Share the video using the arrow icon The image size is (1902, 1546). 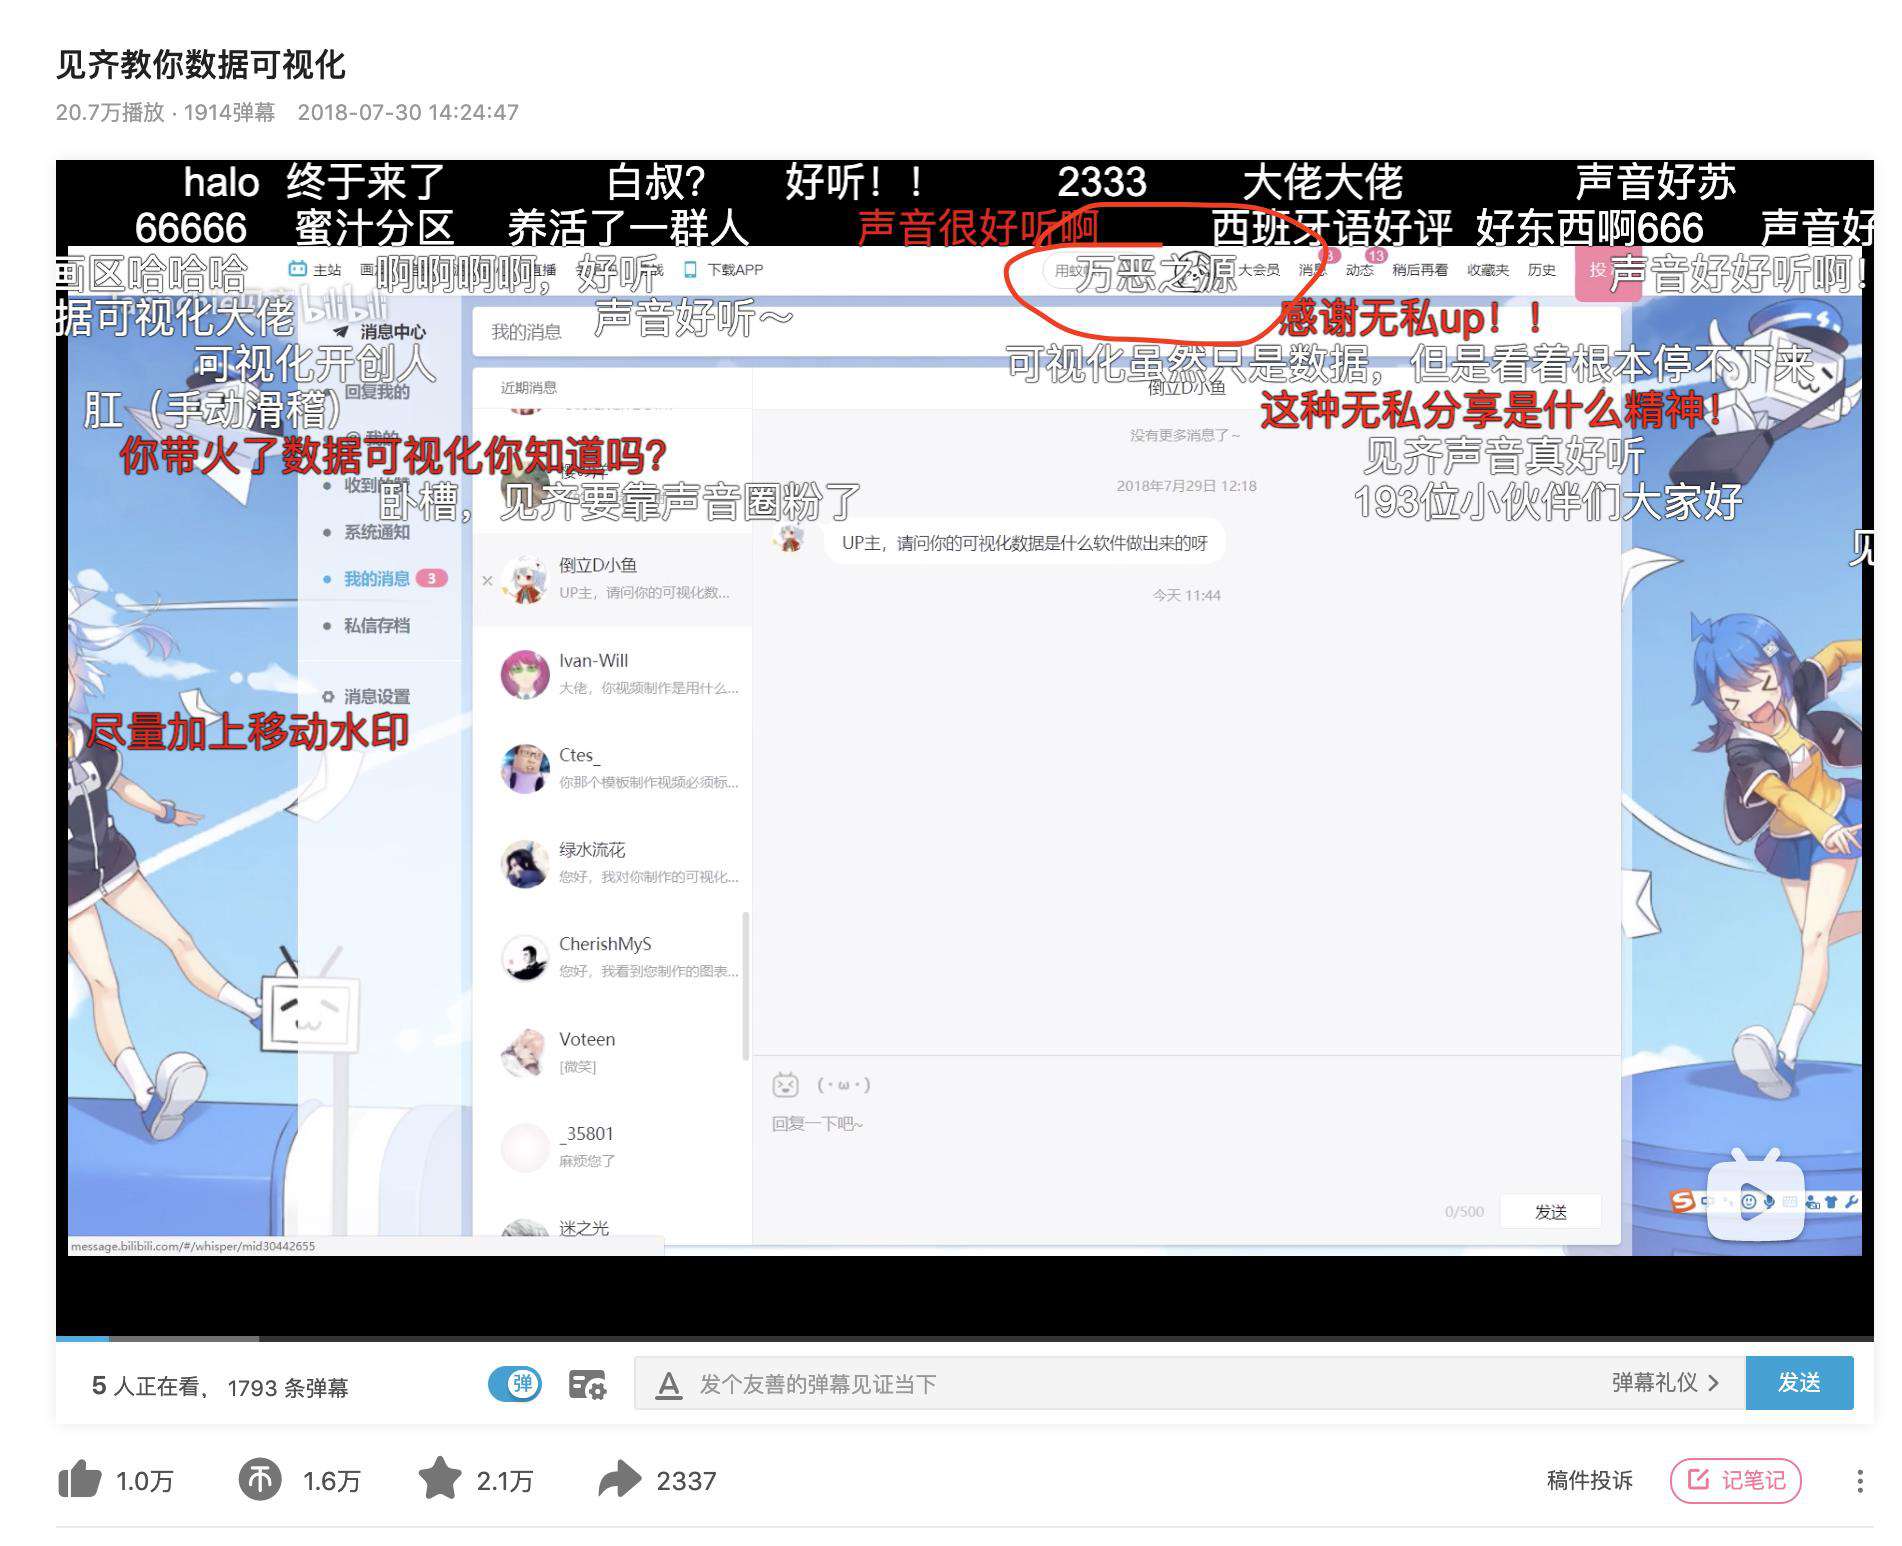tap(620, 1480)
